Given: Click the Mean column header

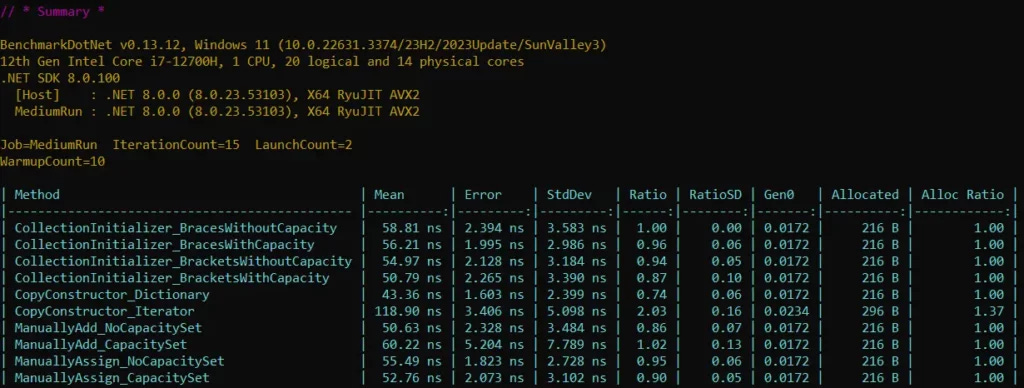Looking at the screenshot, I should pos(389,195).
